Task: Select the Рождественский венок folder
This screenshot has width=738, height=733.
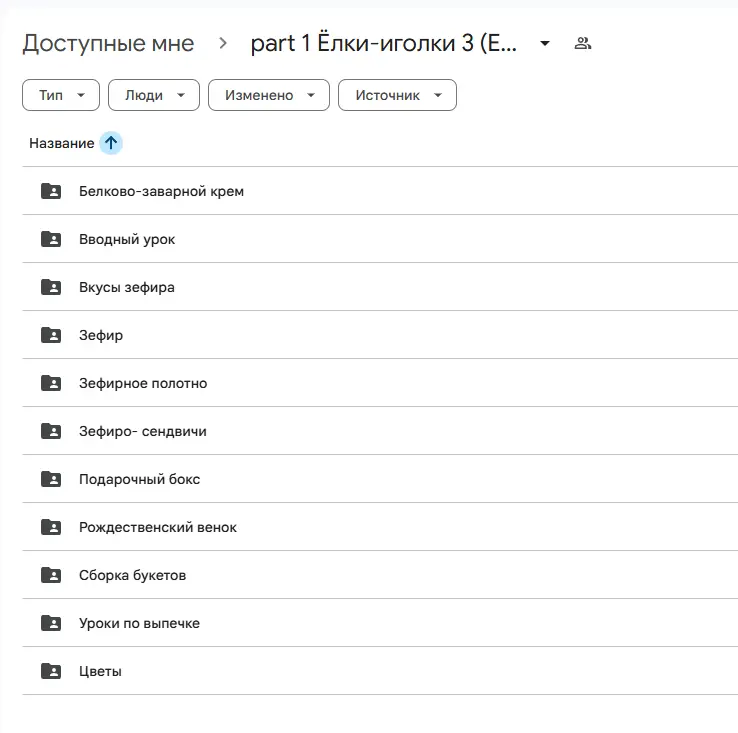Action: pyautogui.click(x=158, y=527)
